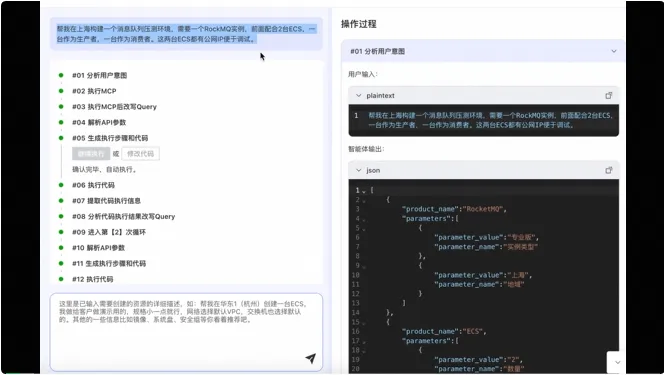664x375 pixels.
Task: Click the 修改代码 button
Action: point(141,154)
